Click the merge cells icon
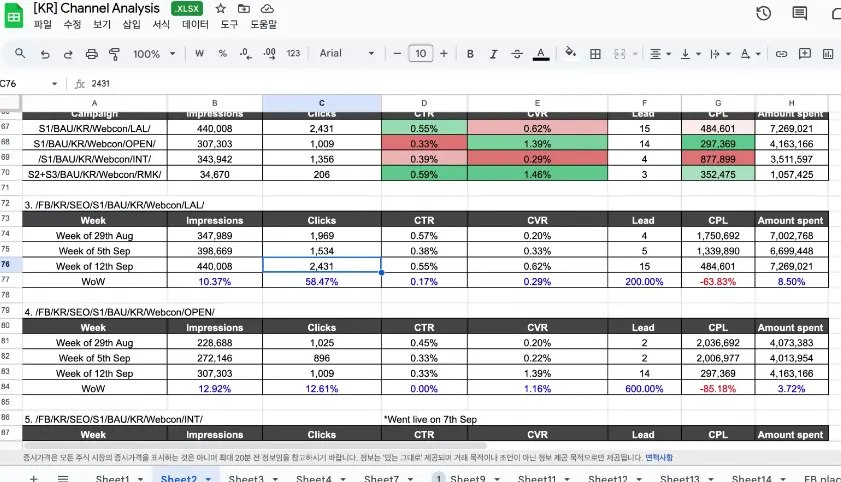 619,54
